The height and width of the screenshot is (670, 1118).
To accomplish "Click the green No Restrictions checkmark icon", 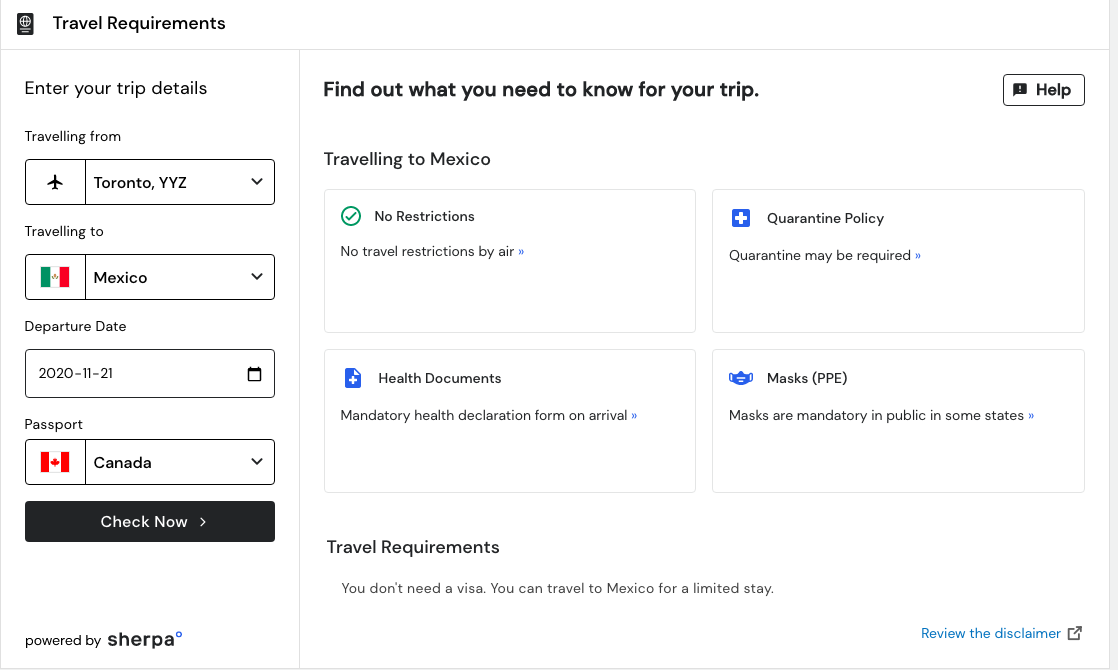I will [351, 216].
